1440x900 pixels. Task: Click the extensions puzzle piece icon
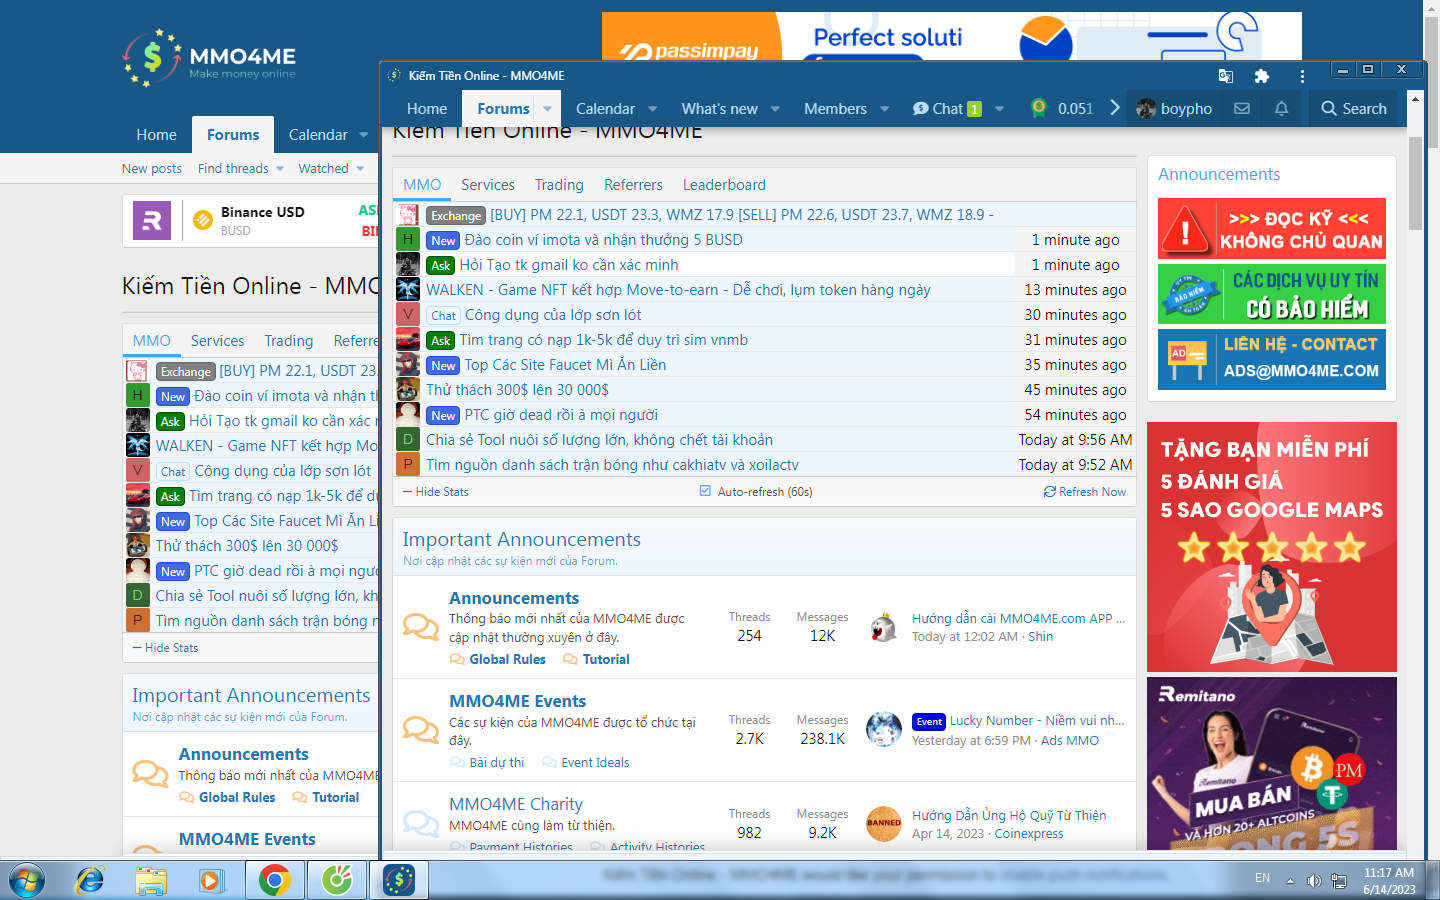1261,76
